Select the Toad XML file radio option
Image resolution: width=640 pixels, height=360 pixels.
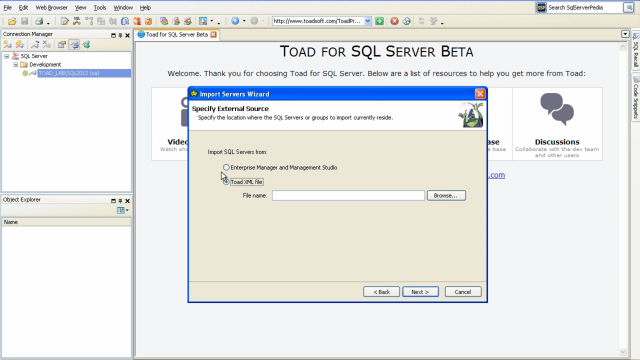pos(226,182)
